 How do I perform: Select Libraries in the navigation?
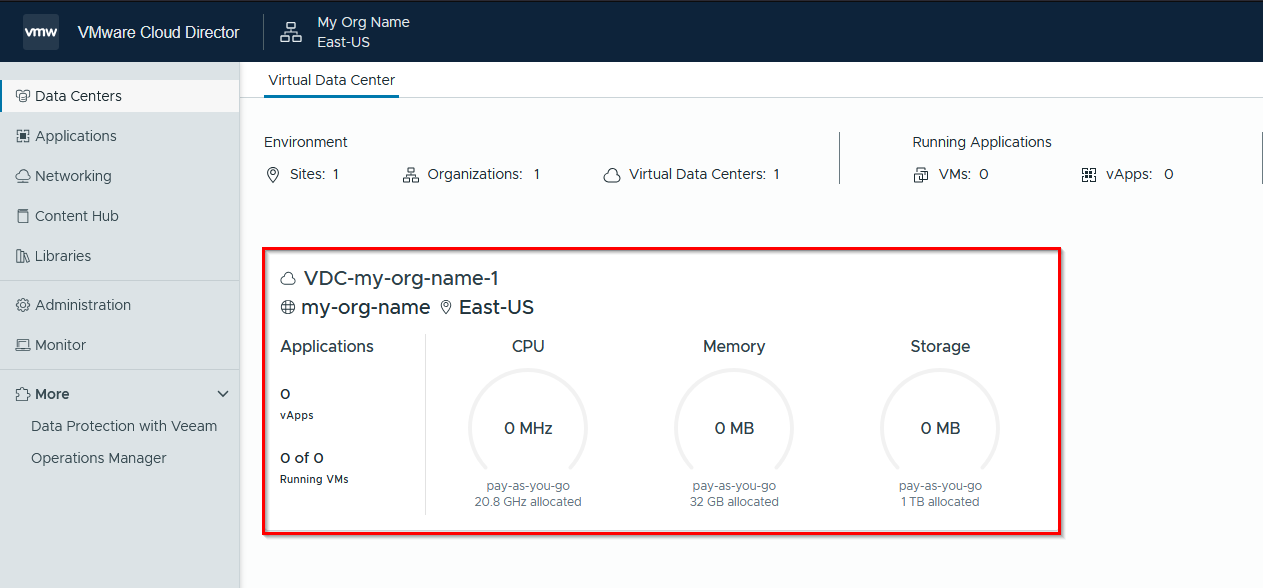pyautogui.click(x=120, y=256)
